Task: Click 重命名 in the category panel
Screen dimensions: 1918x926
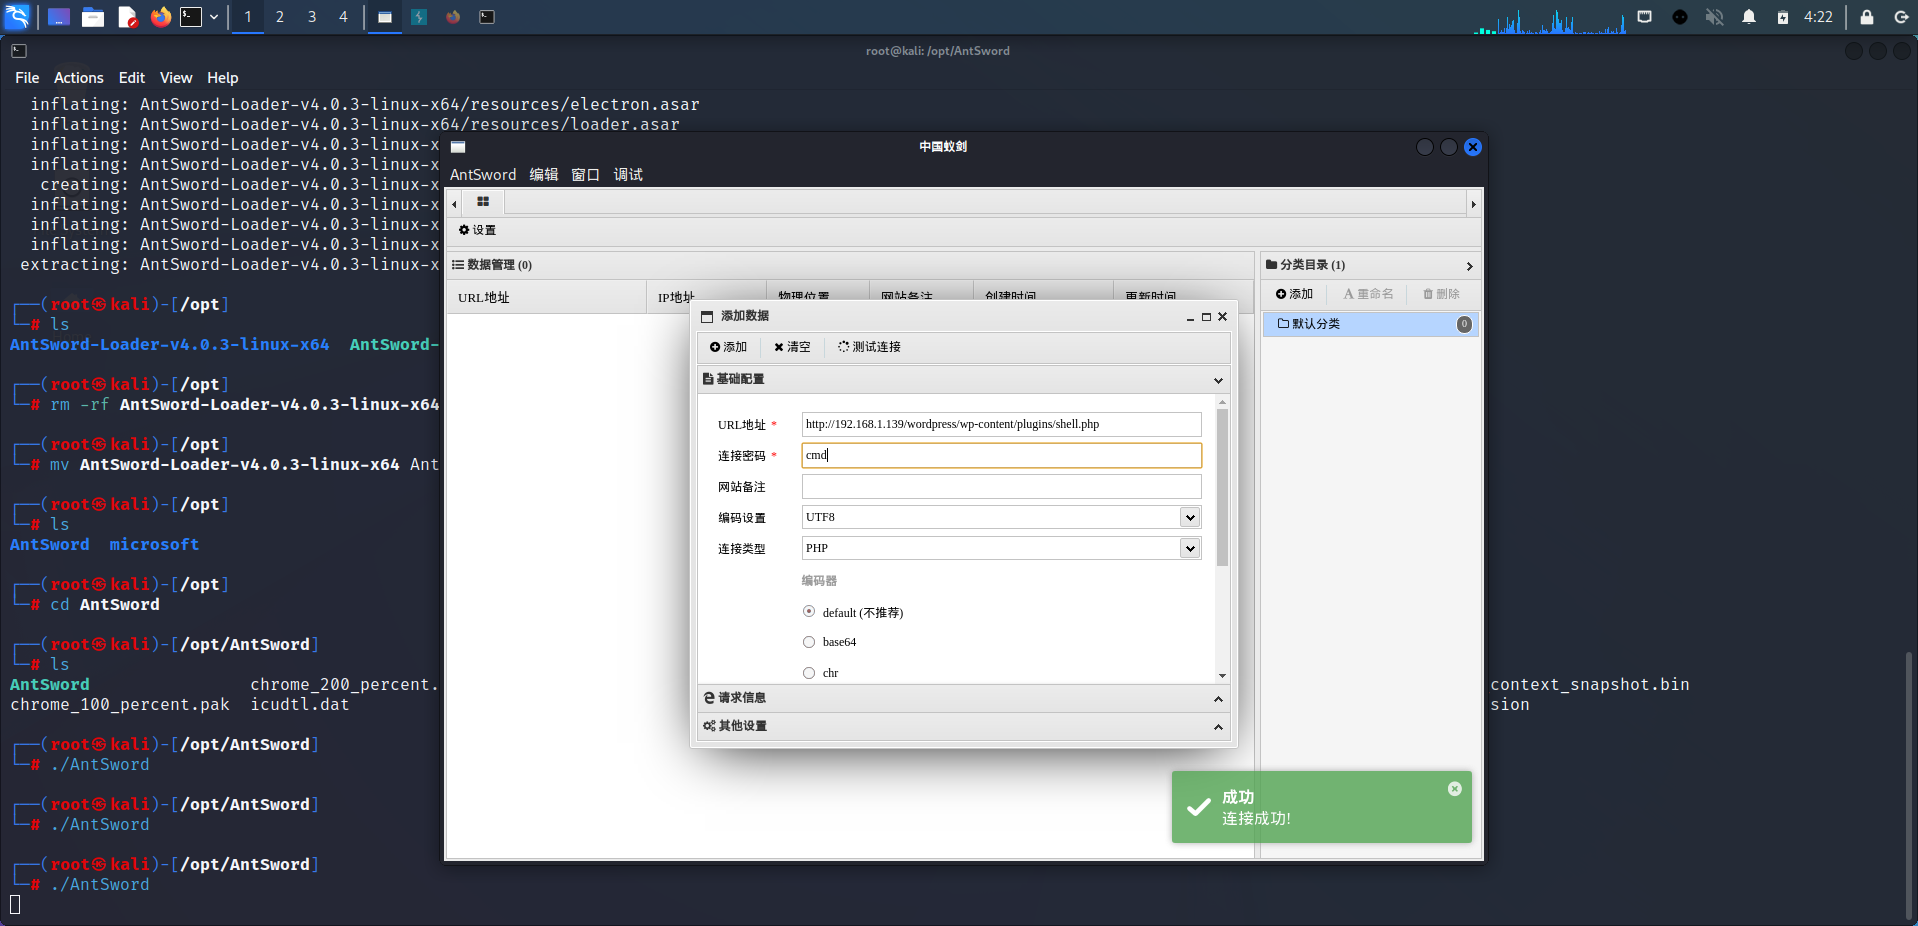Action: [x=1368, y=294]
